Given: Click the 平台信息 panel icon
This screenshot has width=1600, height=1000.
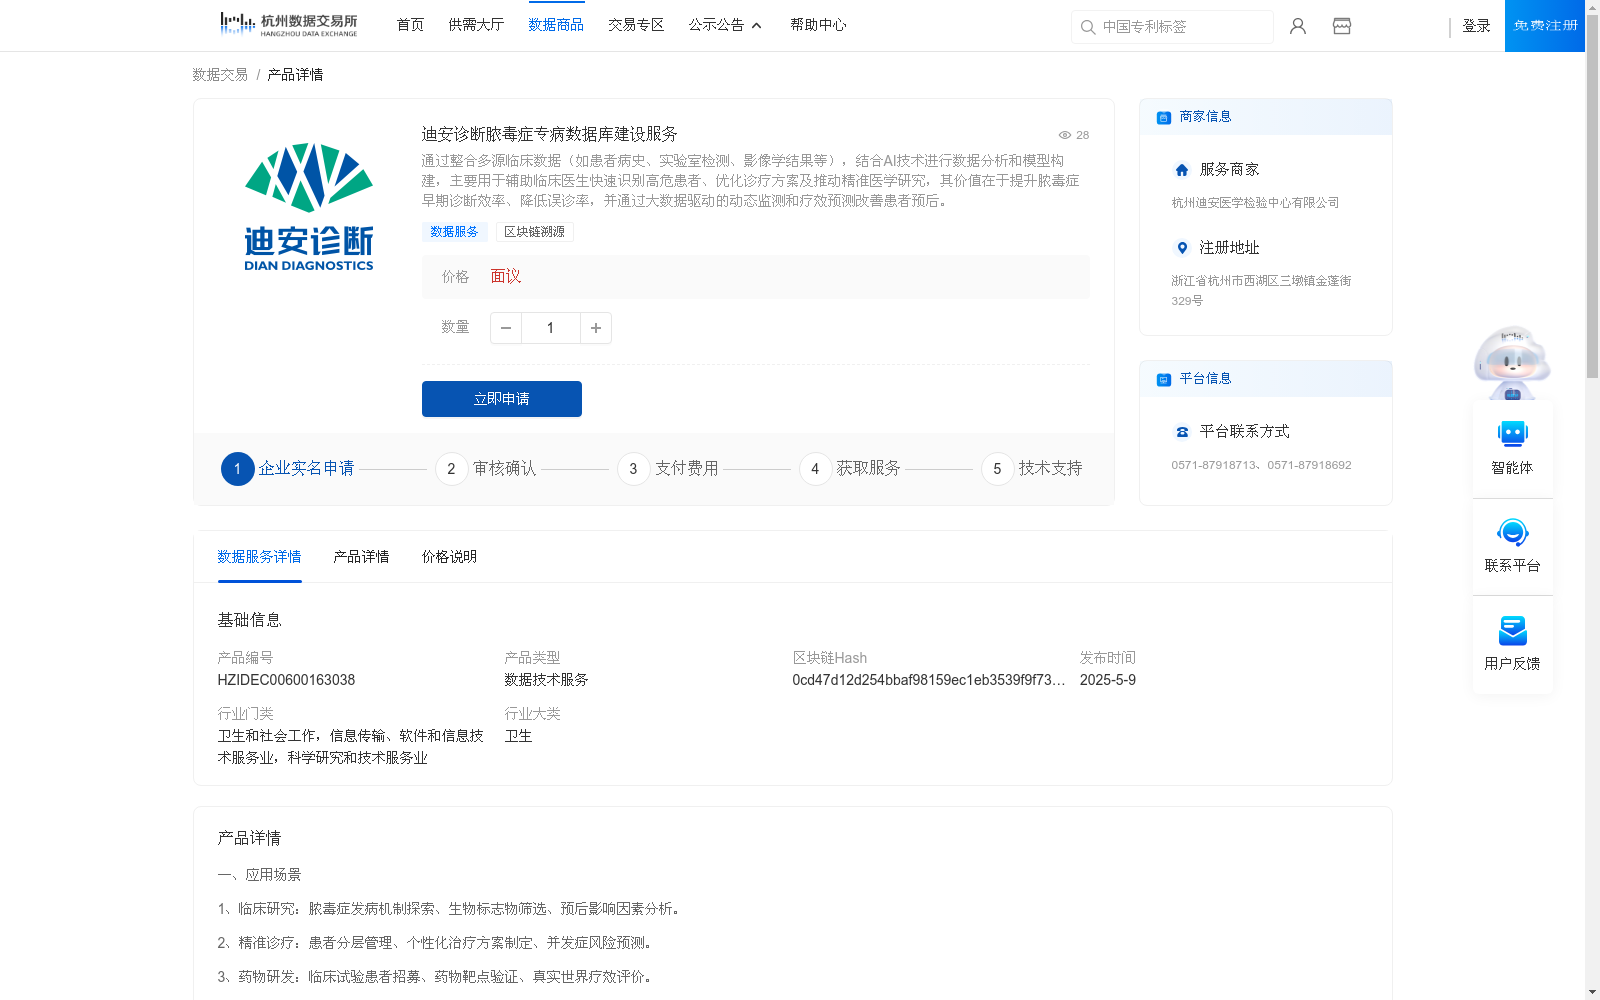Looking at the screenshot, I should click(1164, 379).
